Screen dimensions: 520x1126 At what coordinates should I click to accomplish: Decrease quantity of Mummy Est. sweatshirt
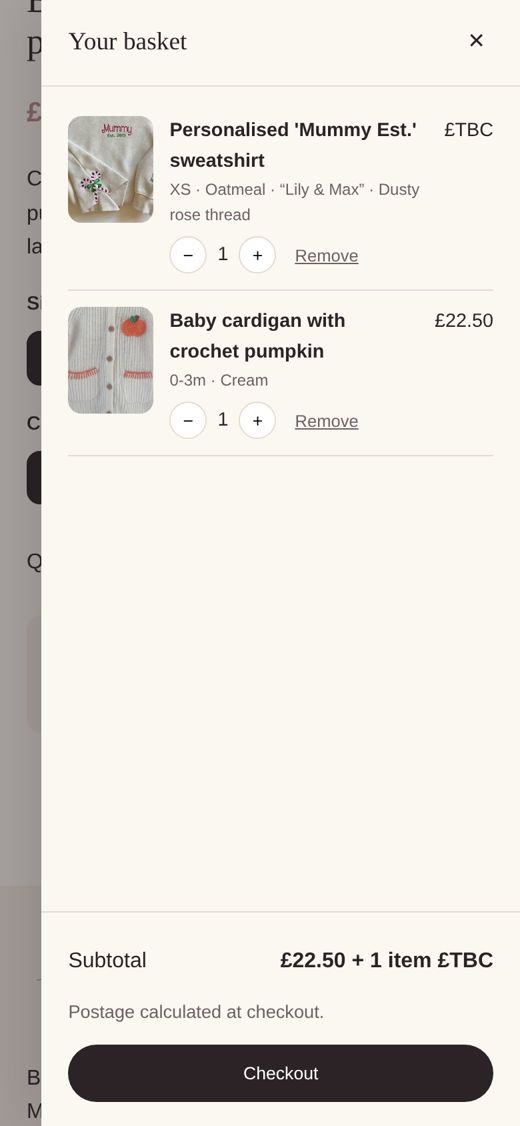pos(188,255)
